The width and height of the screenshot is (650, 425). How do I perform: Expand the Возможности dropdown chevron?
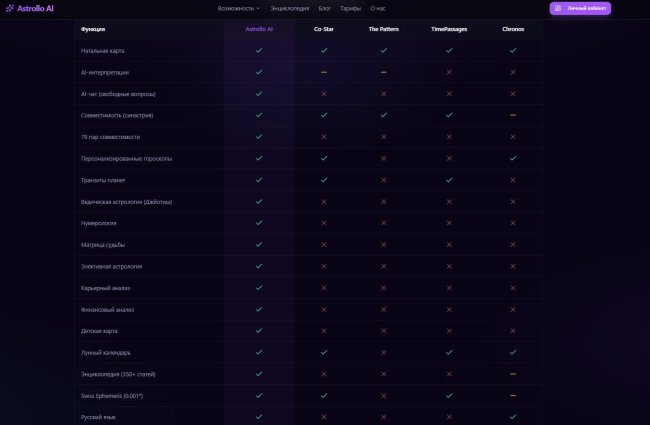click(258, 8)
